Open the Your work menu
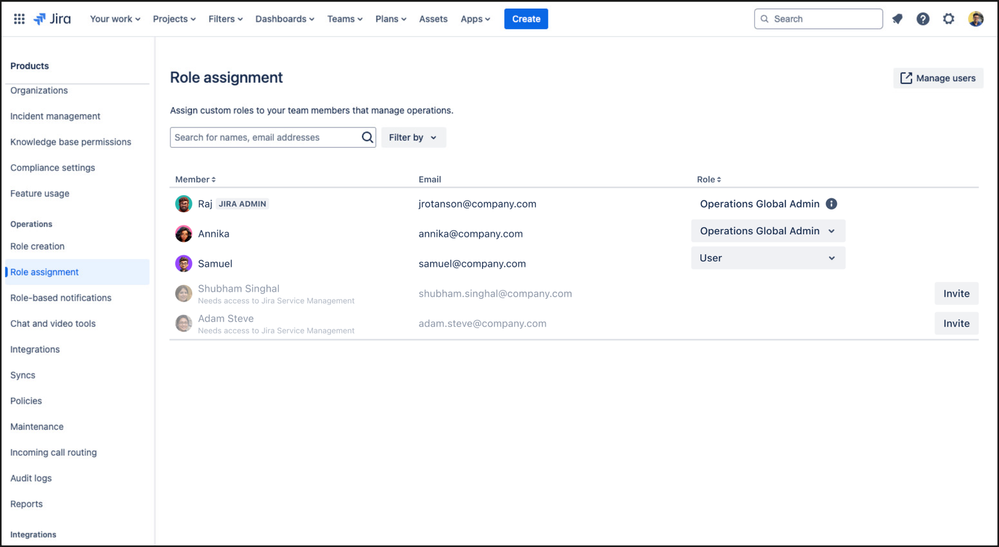999x547 pixels. [x=115, y=19]
